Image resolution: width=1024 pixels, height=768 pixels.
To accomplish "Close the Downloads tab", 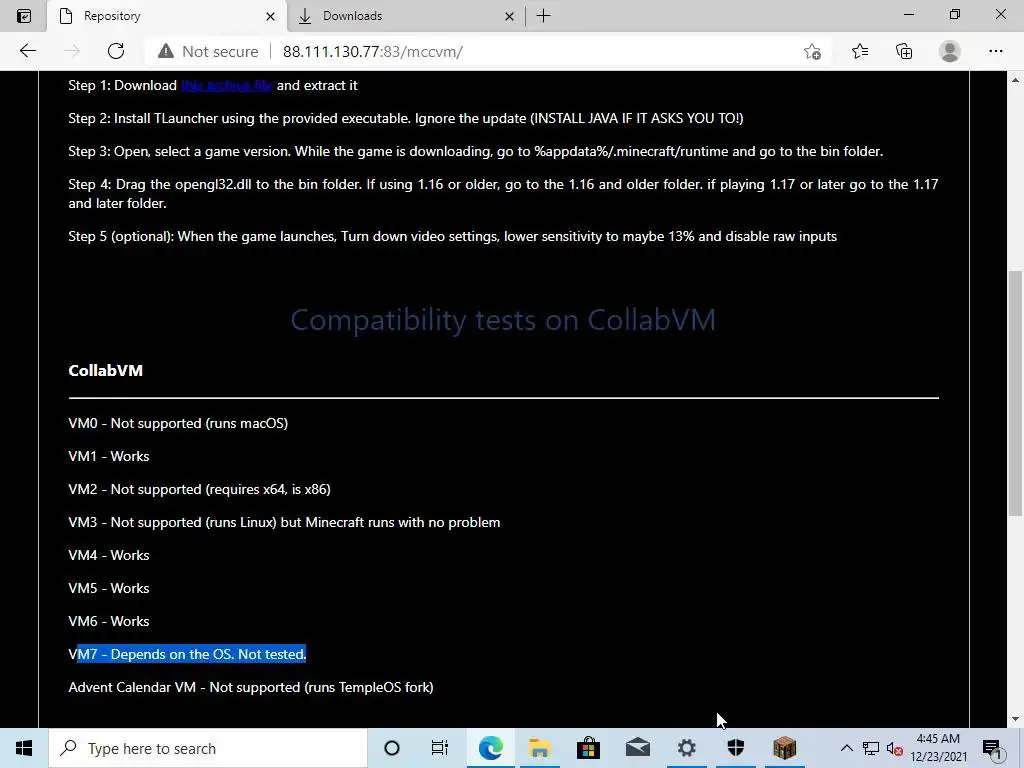I will point(509,16).
